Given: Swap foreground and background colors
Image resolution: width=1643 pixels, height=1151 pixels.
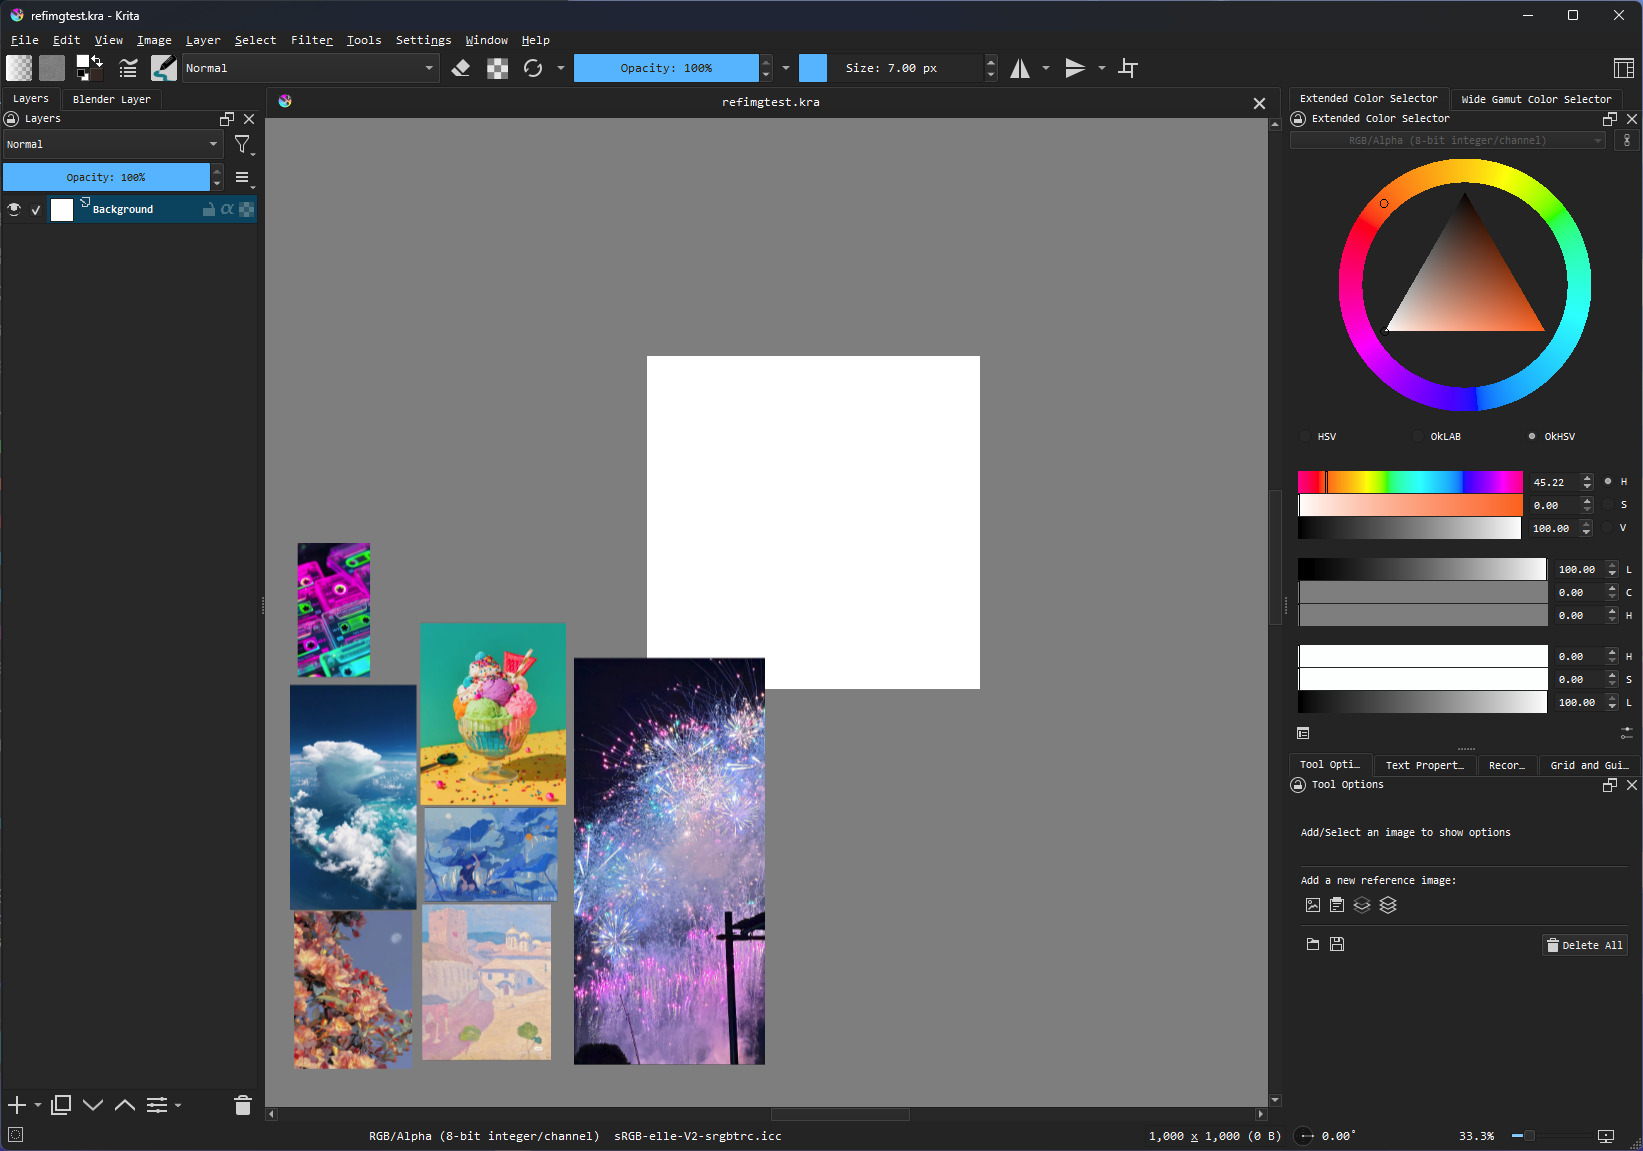Looking at the screenshot, I should click(x=97, y=61).
